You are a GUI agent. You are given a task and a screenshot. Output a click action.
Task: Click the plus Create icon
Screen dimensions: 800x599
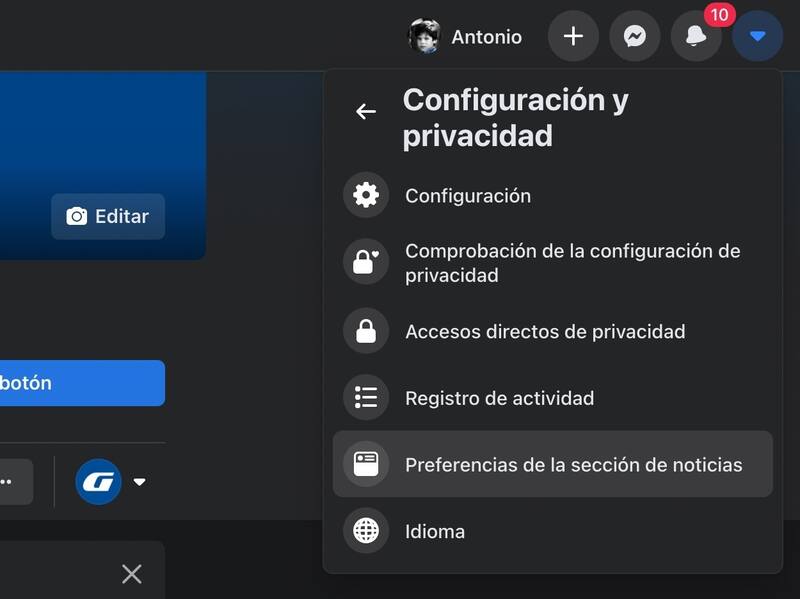click(x=573, y=37)
